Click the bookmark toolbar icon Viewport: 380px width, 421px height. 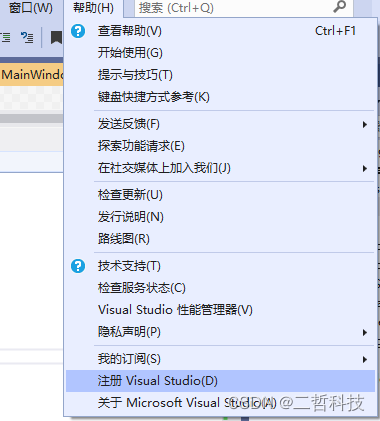tap(56, 37)
